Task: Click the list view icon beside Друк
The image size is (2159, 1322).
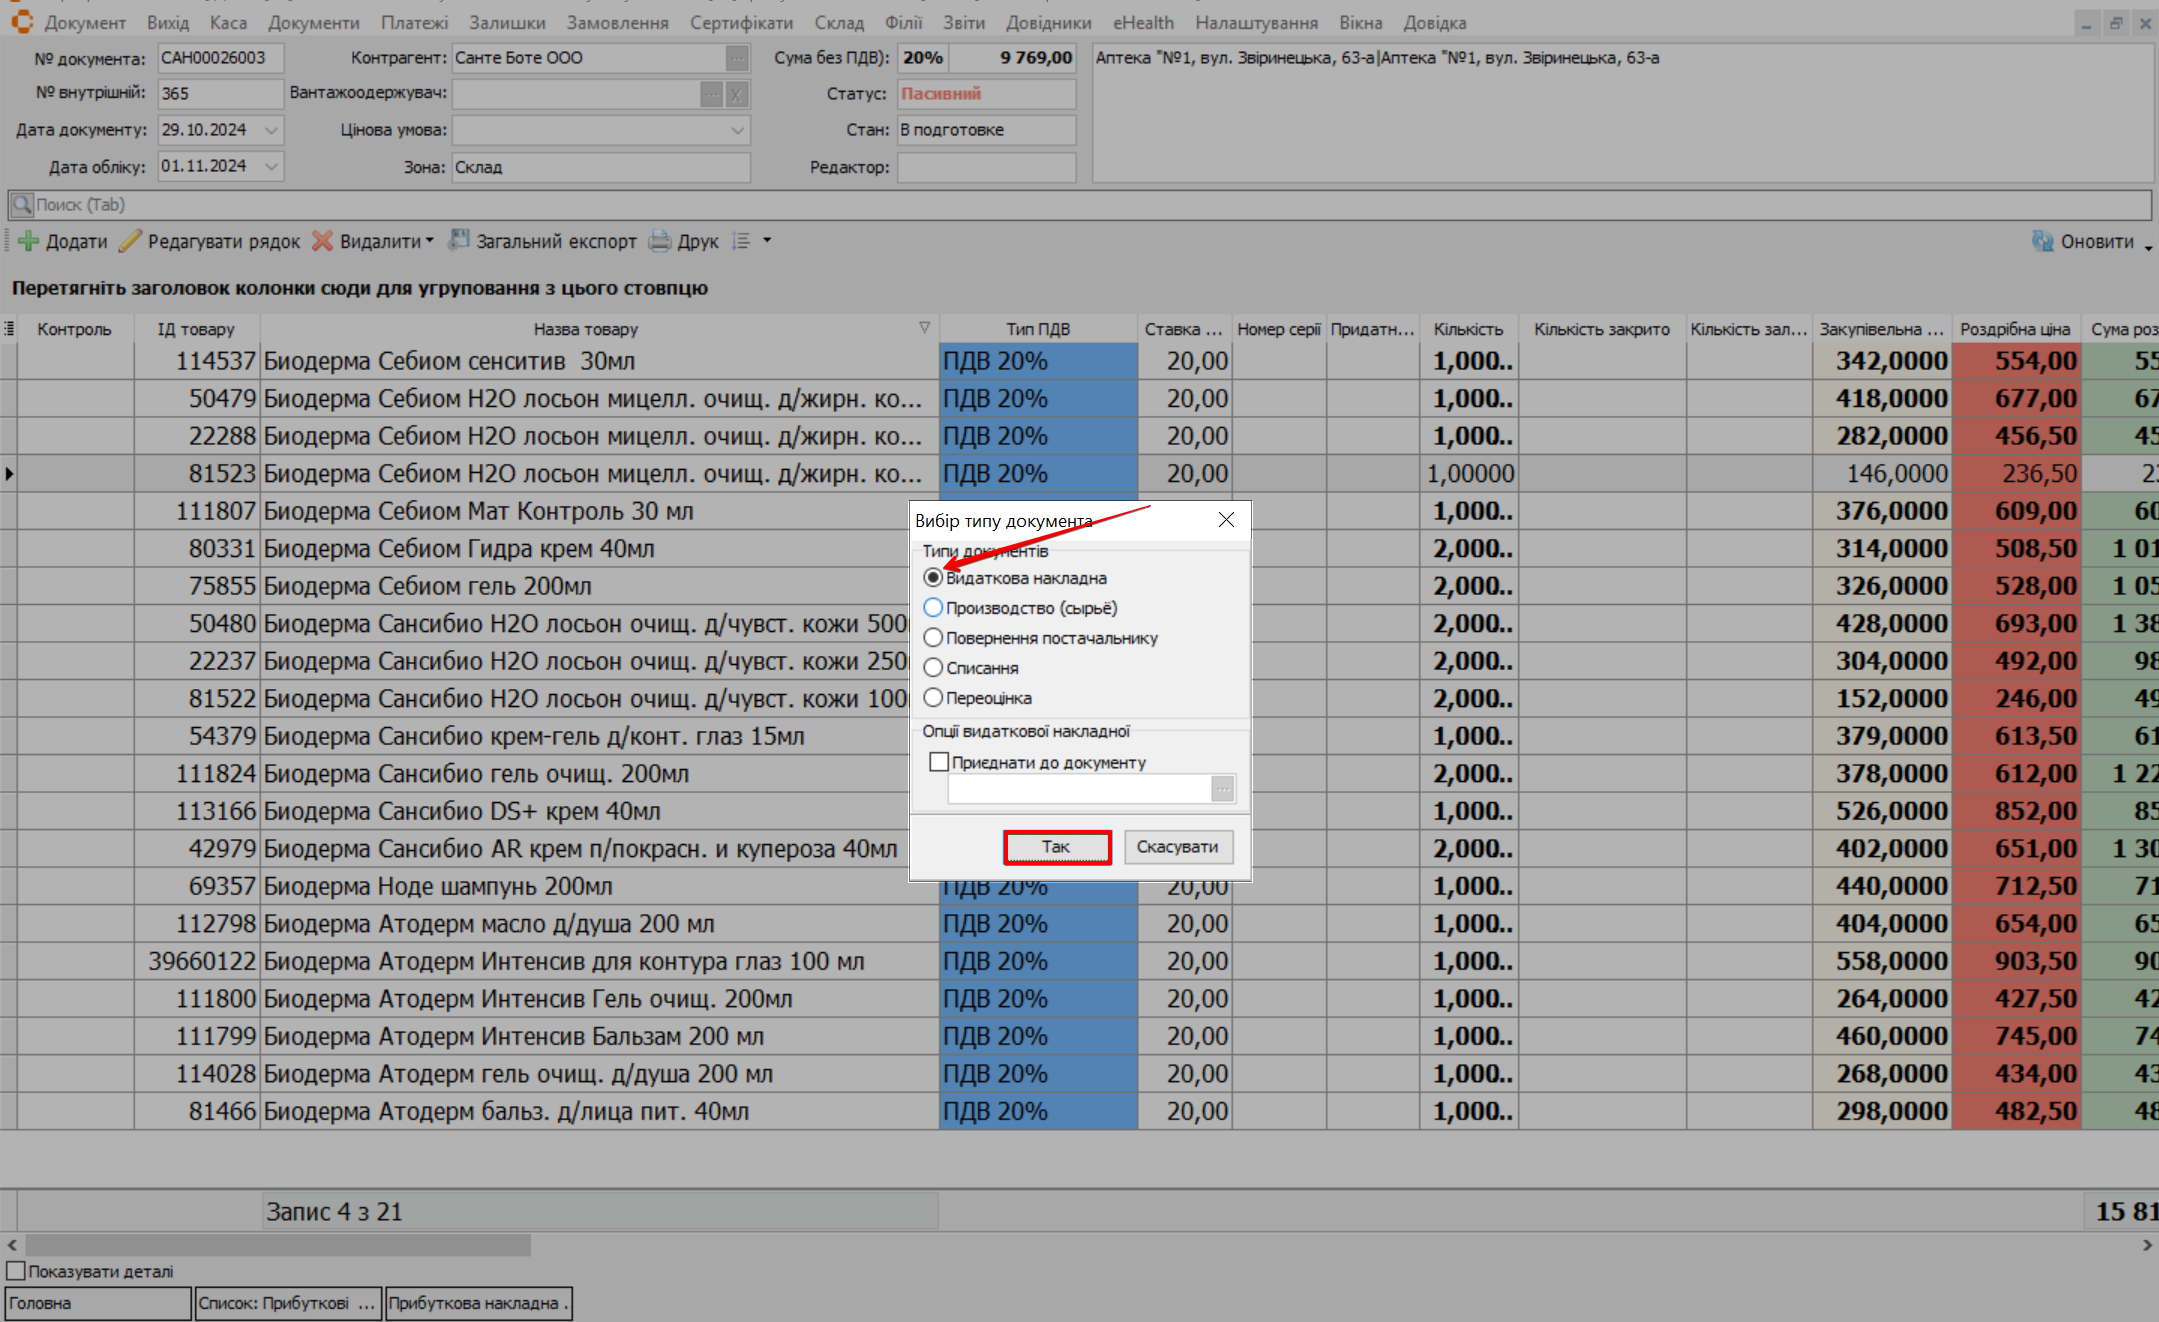Action: [x=741, y=241]
